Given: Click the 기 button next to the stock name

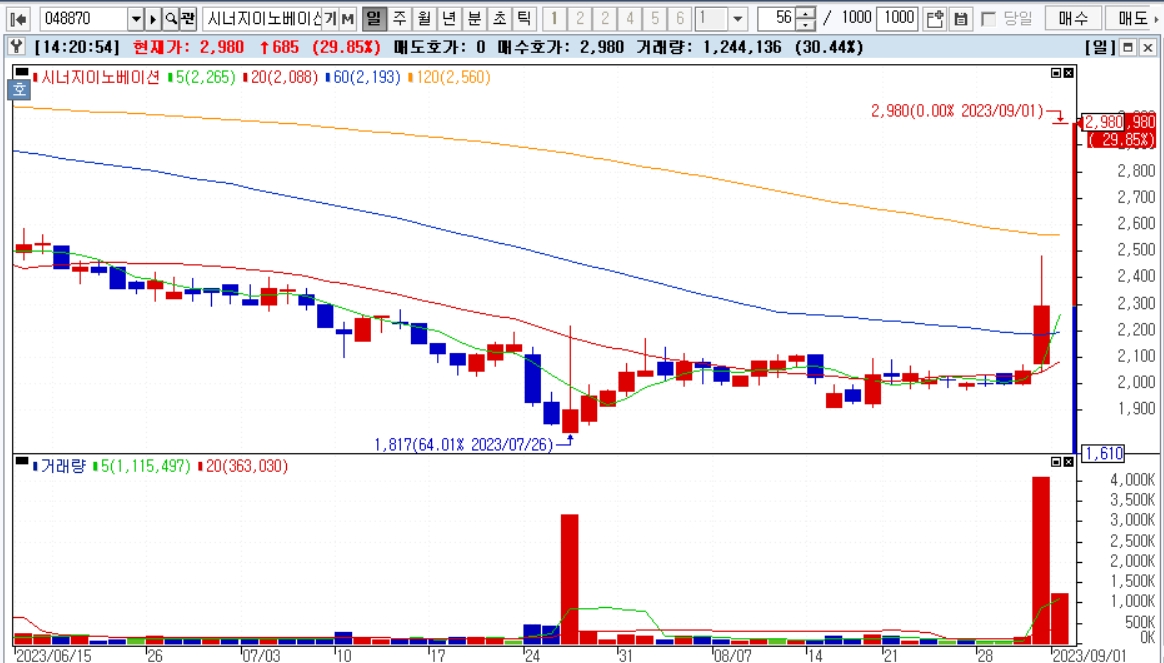Looking at the screenshot, I should coord(330,19).
